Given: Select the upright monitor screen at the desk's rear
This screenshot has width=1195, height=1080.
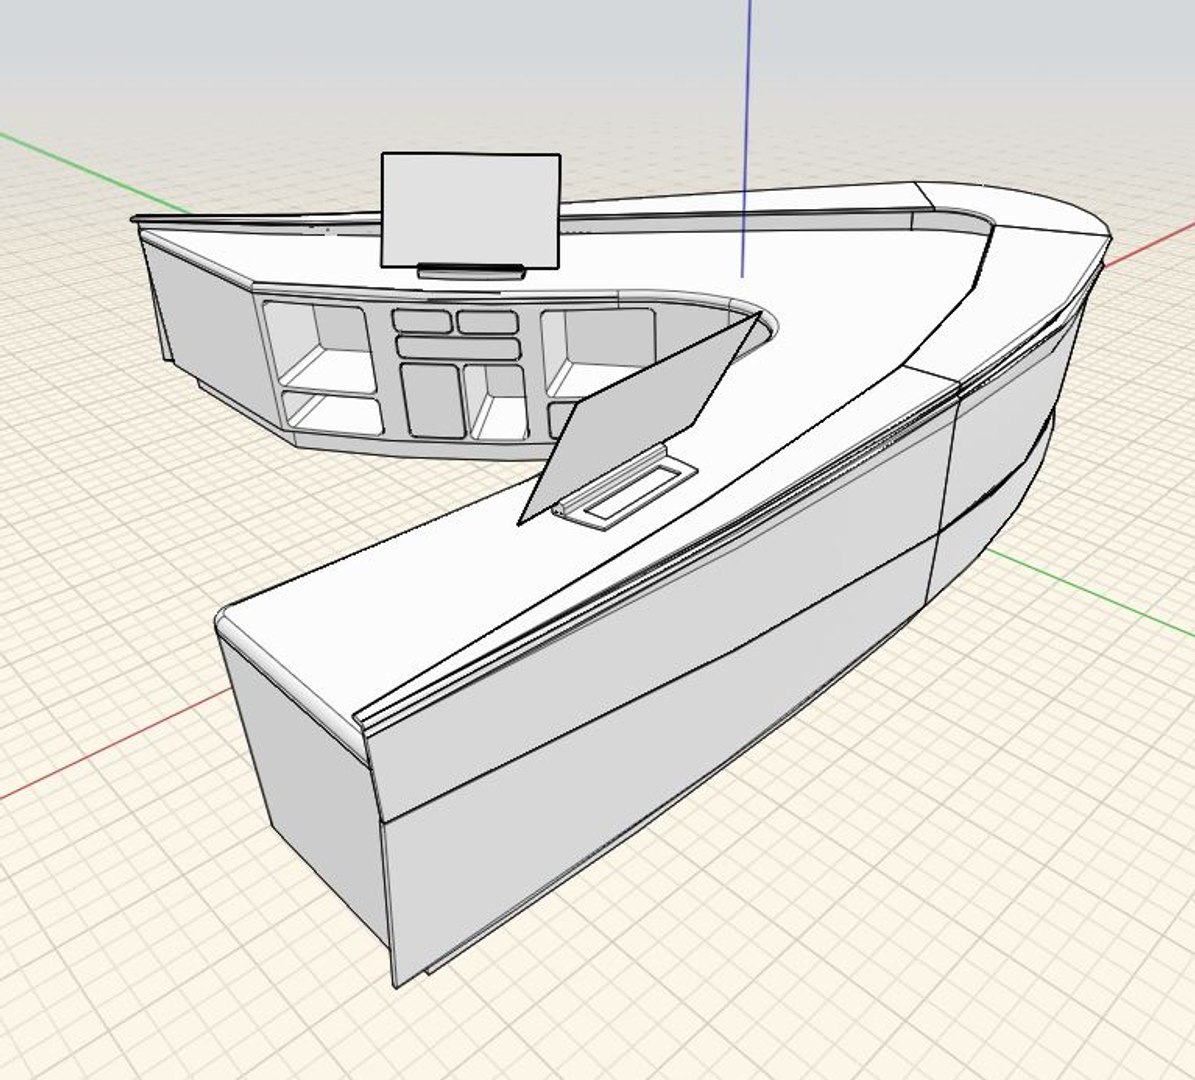Looking at the screenshot, I should click(470, 210).
